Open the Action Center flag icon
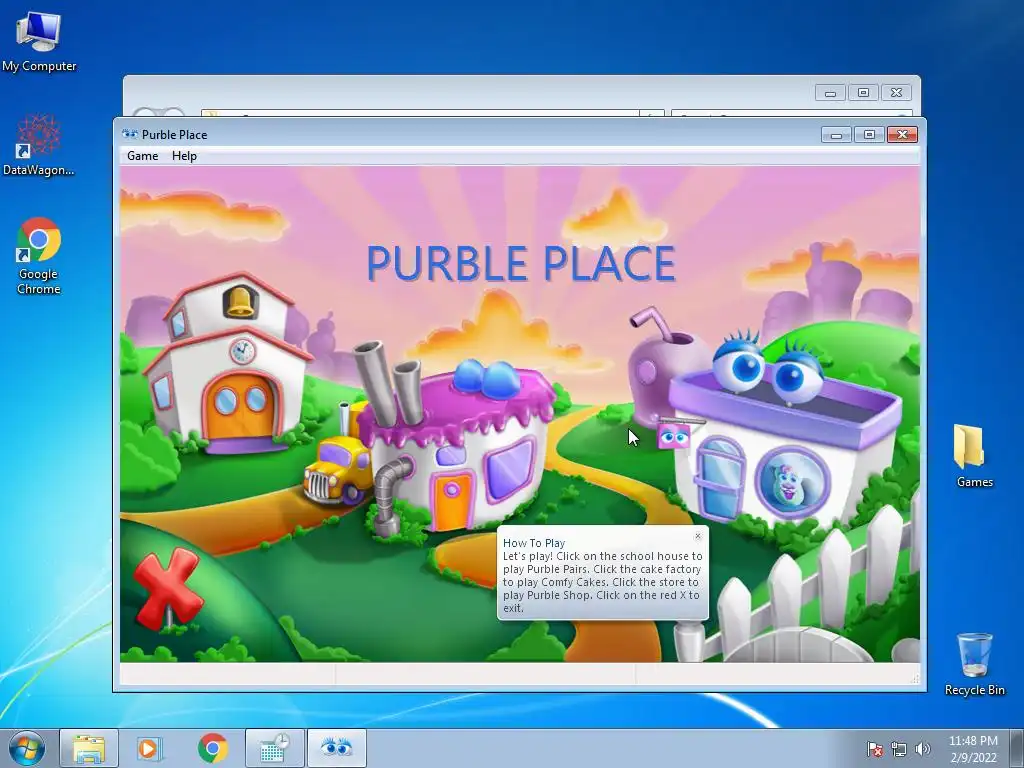 click(874, 749)
